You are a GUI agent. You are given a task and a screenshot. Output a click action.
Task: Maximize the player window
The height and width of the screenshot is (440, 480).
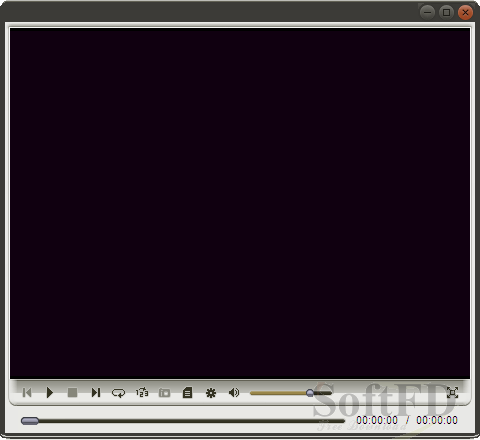click(x=446, y=13)
